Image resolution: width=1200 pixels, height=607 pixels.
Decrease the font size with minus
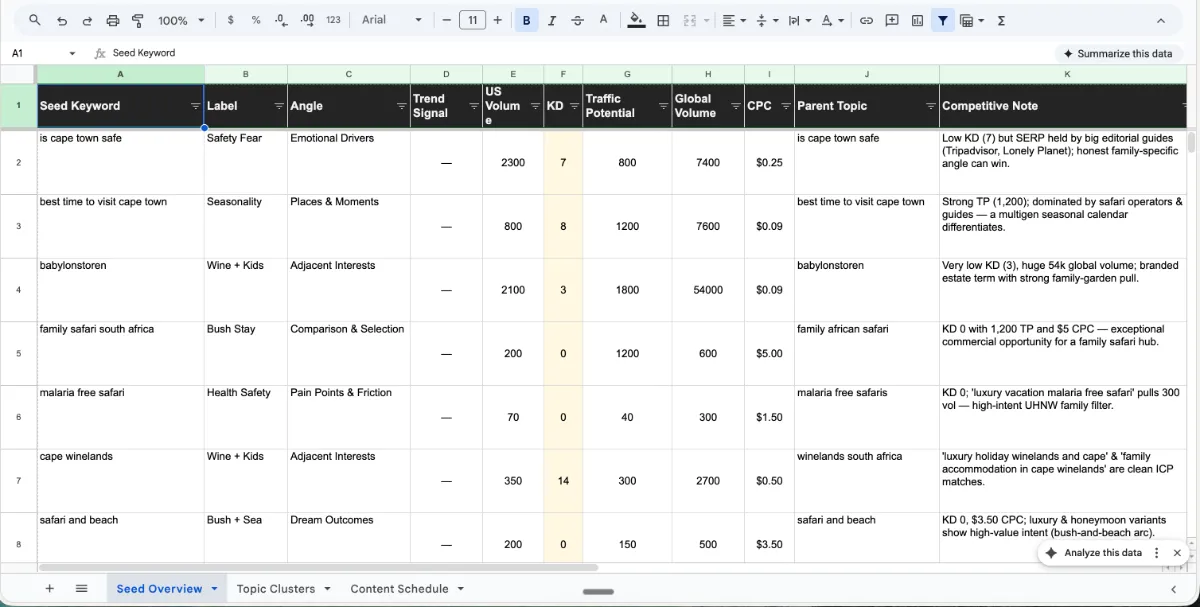point(447,20)
